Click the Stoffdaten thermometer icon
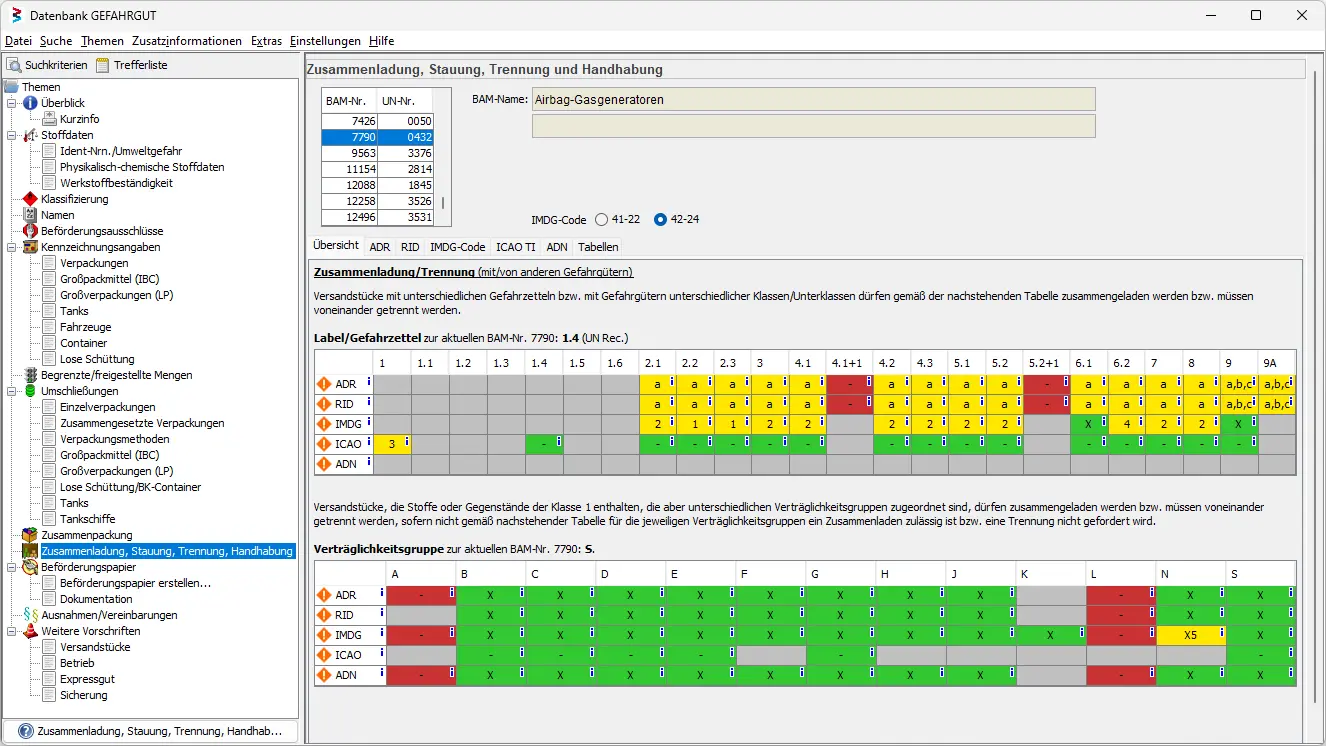The height and width of the screenshot is (746, 1326). tap(30, 135)
